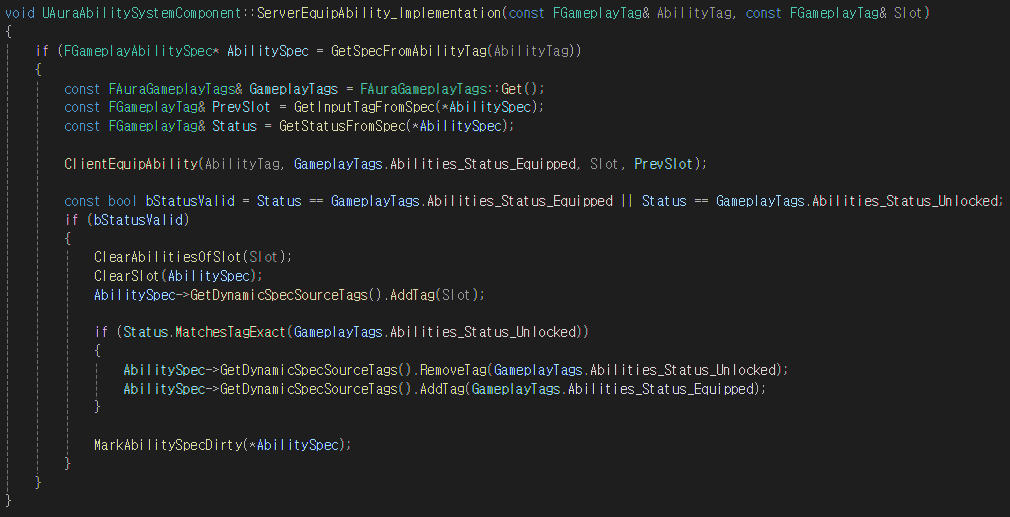The width and height of the screenshot is (1010, 517).
Task: Click the bStatusValid variable declaration
Action: click(190, 202)
